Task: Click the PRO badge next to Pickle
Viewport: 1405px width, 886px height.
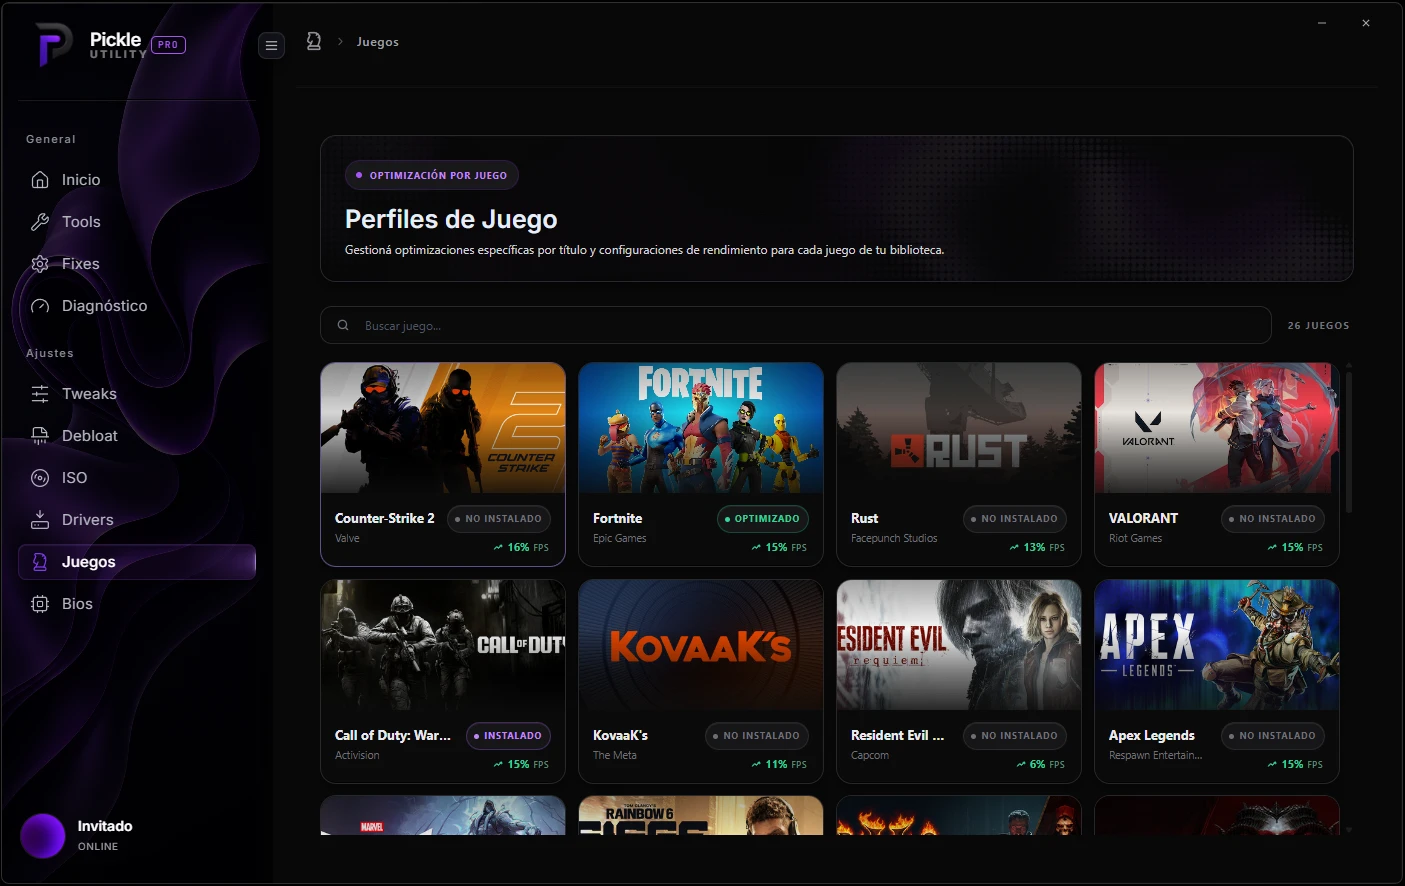Action: tap(168, 45)
